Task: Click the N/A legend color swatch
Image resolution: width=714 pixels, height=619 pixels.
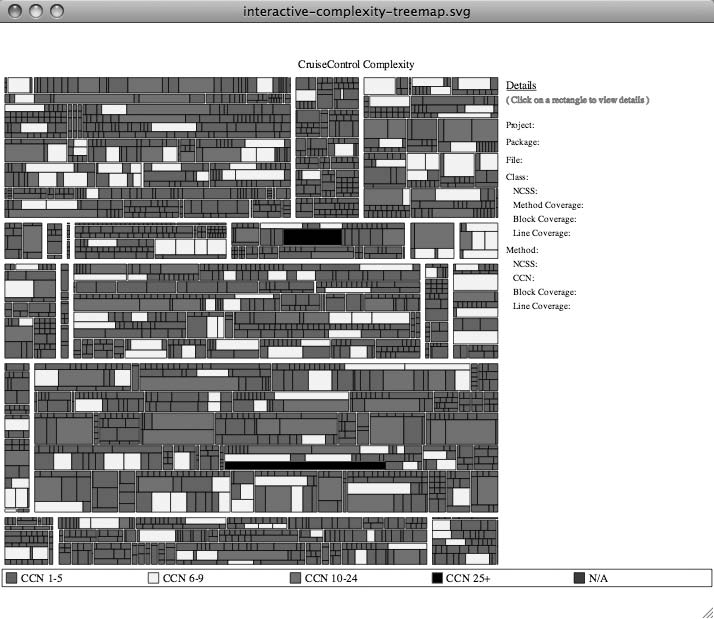Action: click(579, 578)
